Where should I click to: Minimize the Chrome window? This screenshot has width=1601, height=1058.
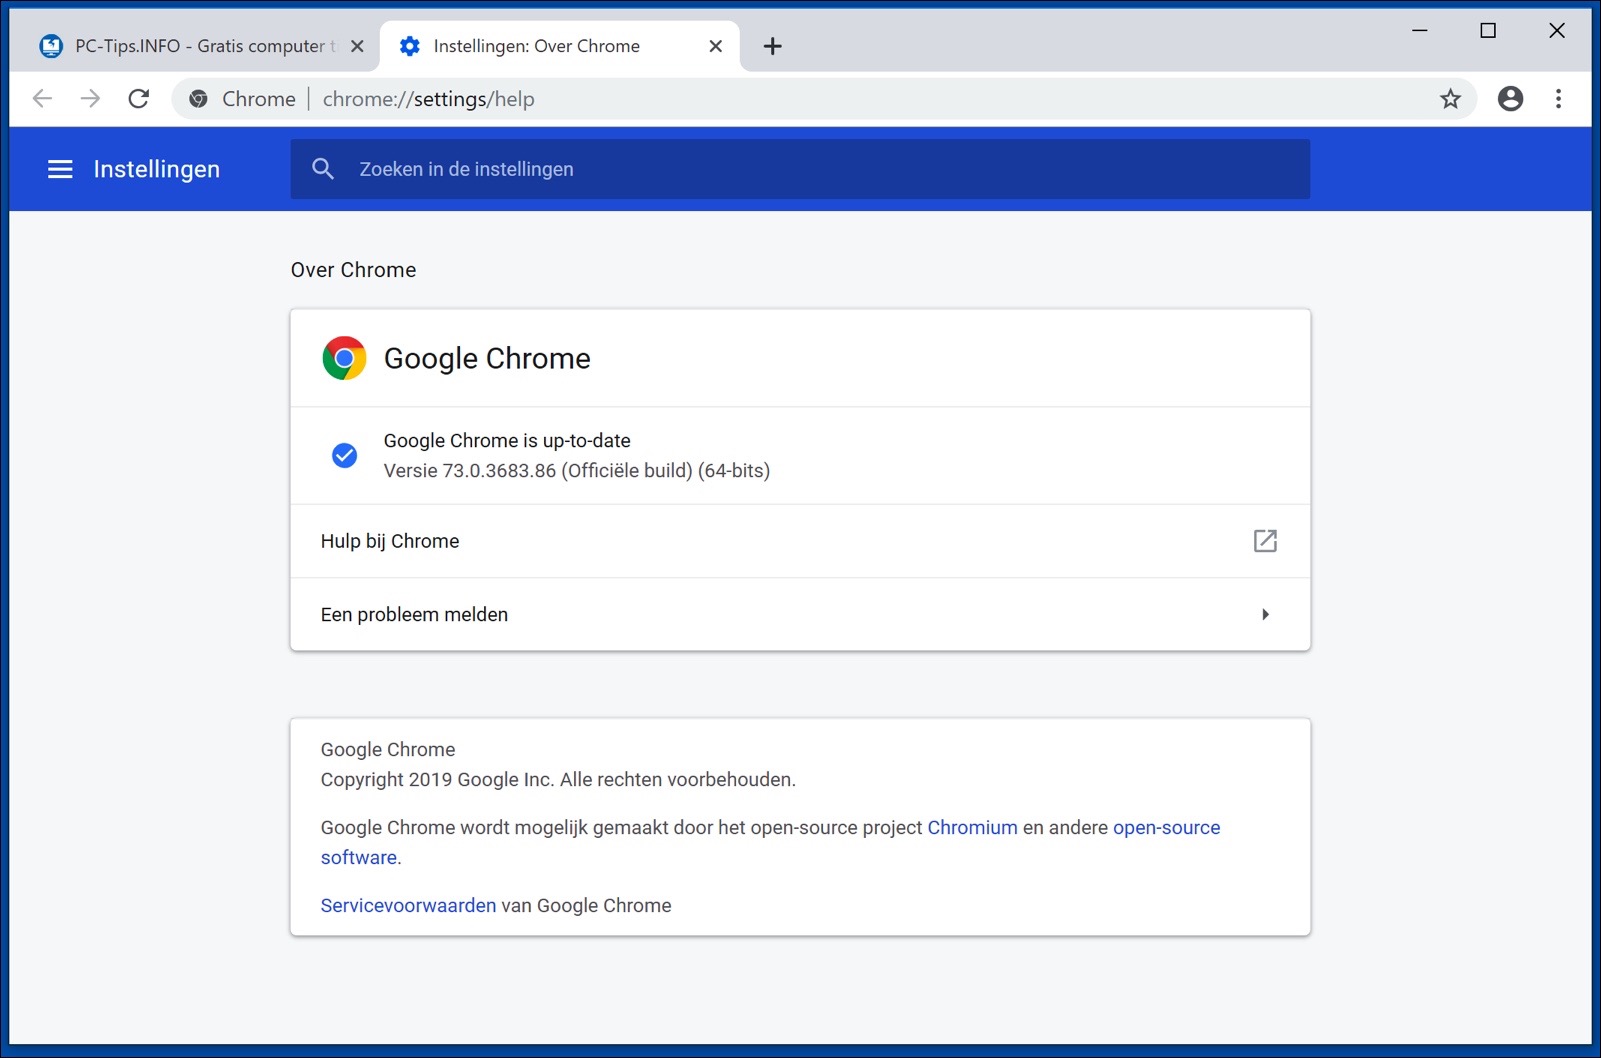1419,31
